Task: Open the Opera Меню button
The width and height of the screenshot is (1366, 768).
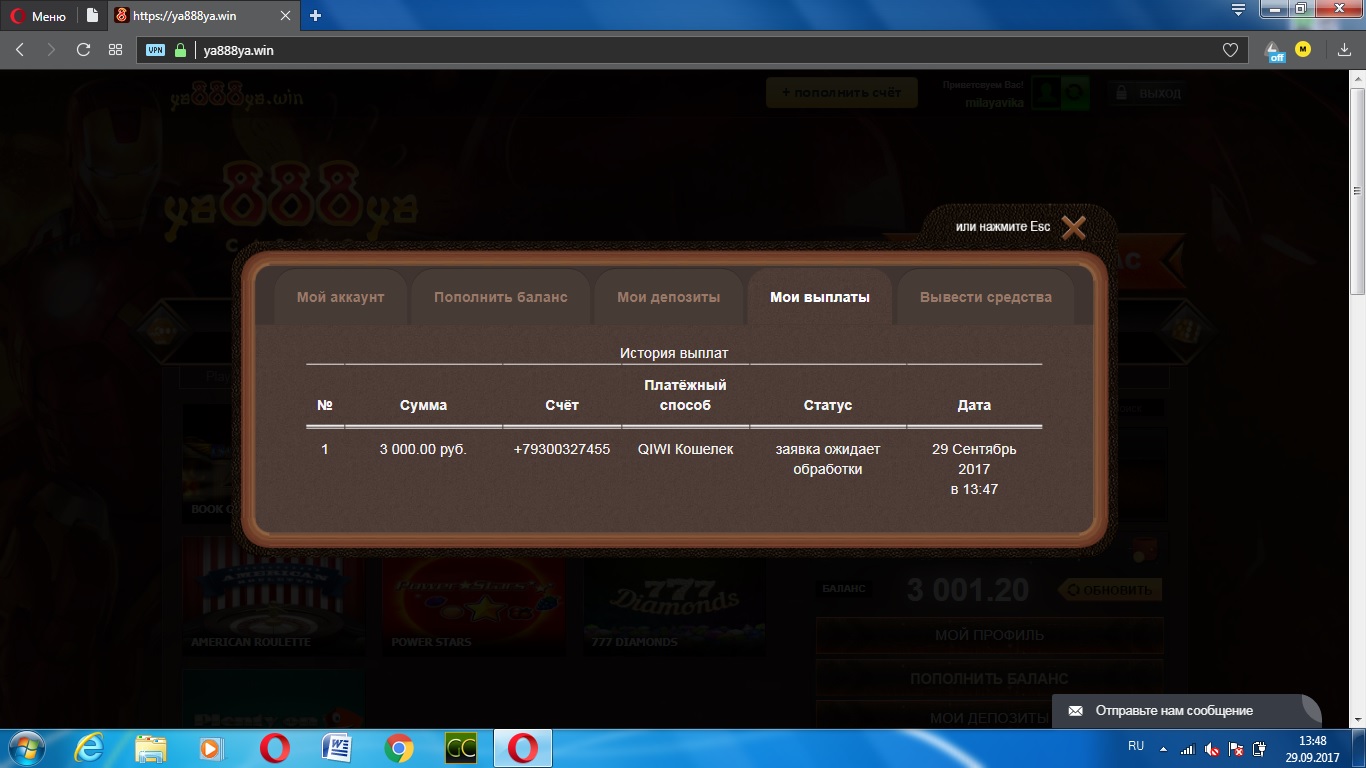Action: [38, 15]
